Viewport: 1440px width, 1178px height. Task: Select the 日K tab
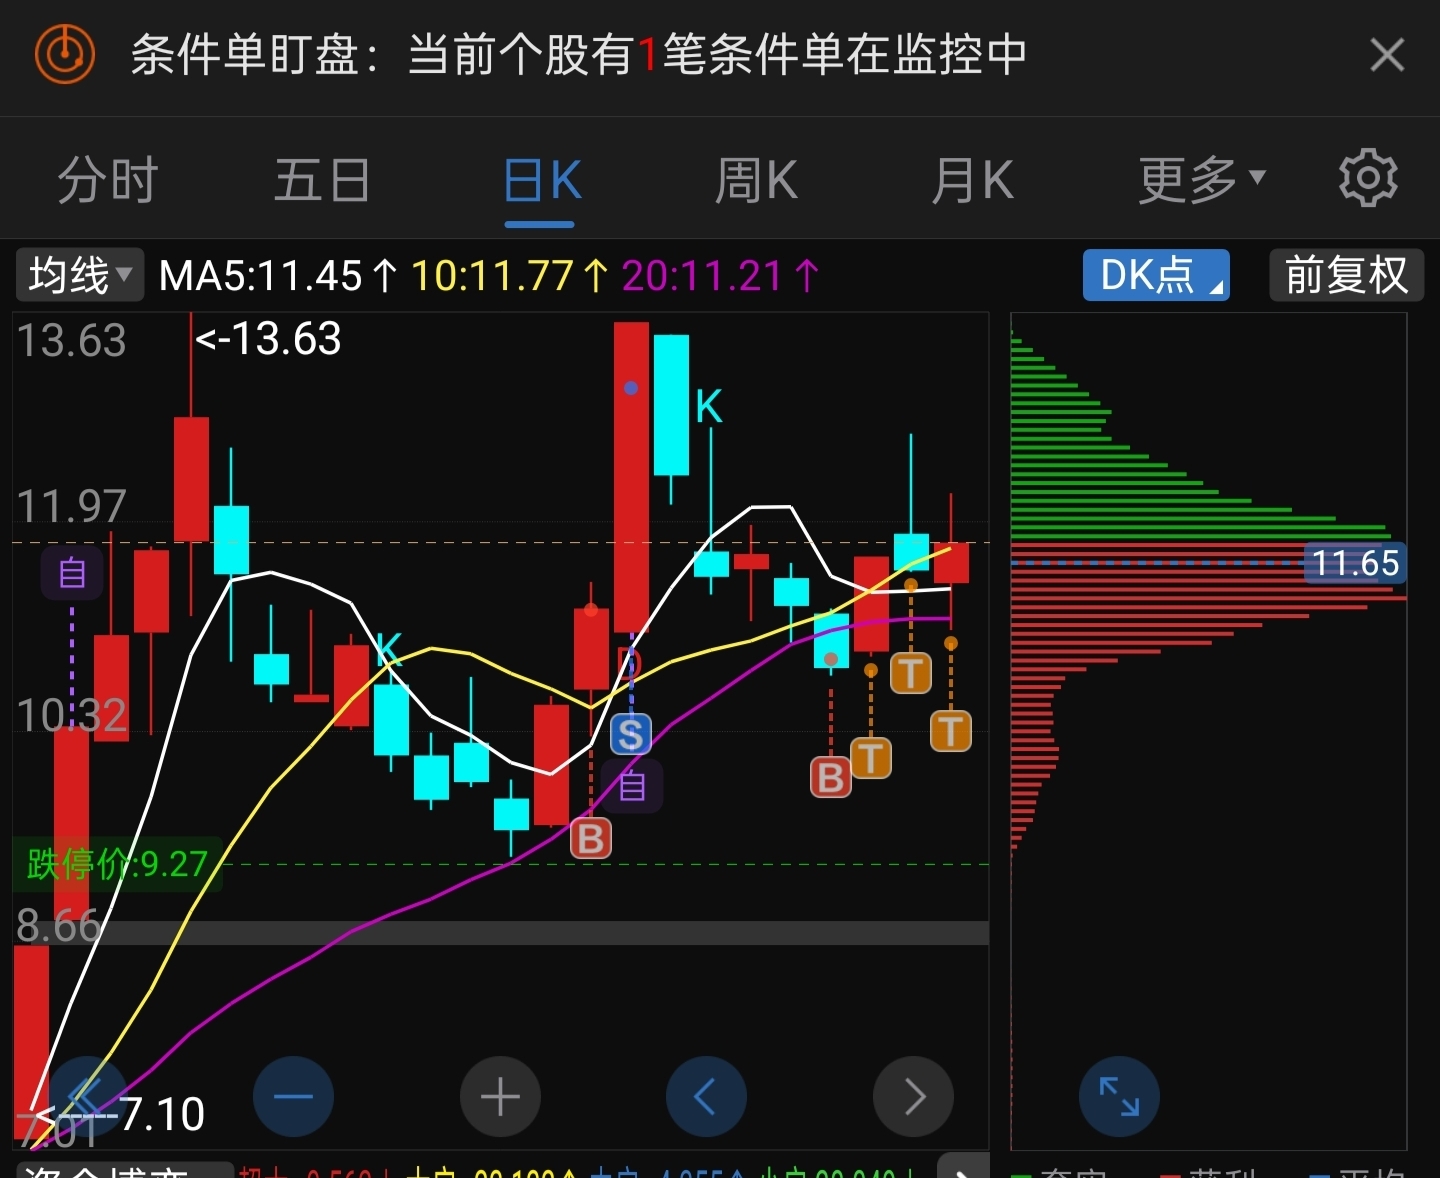[x=541, y=181]
